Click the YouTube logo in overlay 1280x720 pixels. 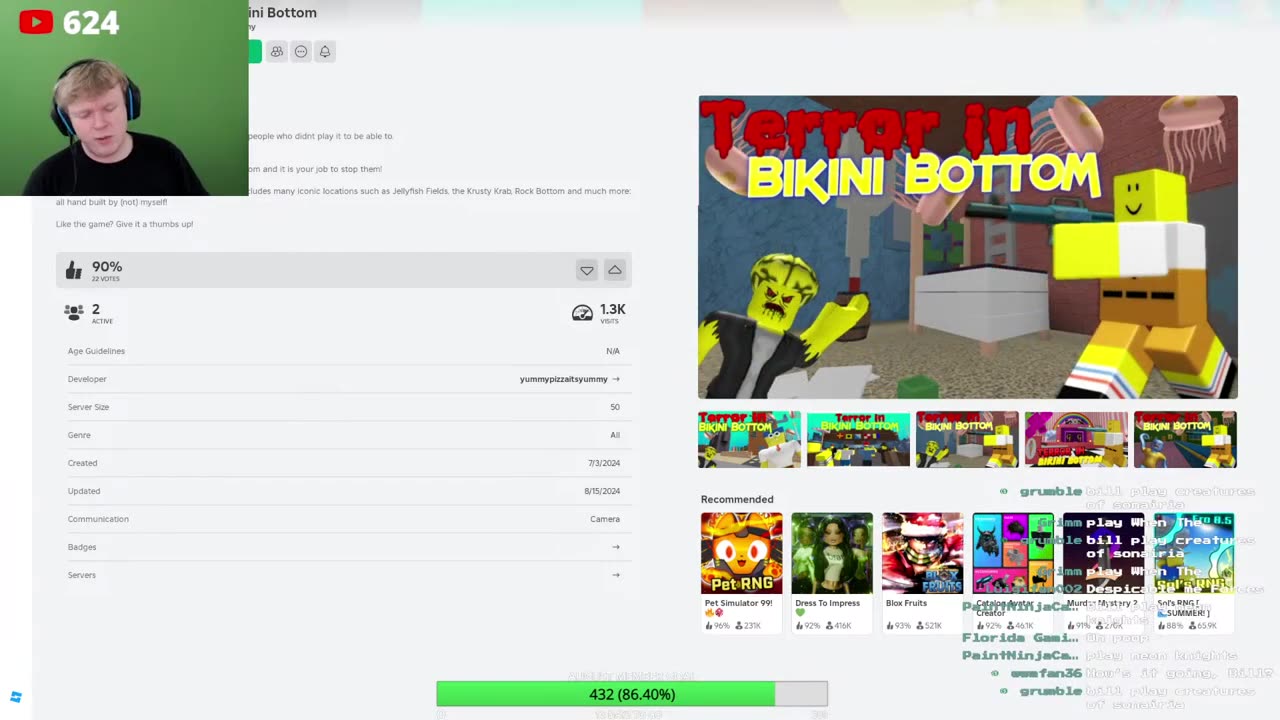pyautogui.click(x=36, y=22)
